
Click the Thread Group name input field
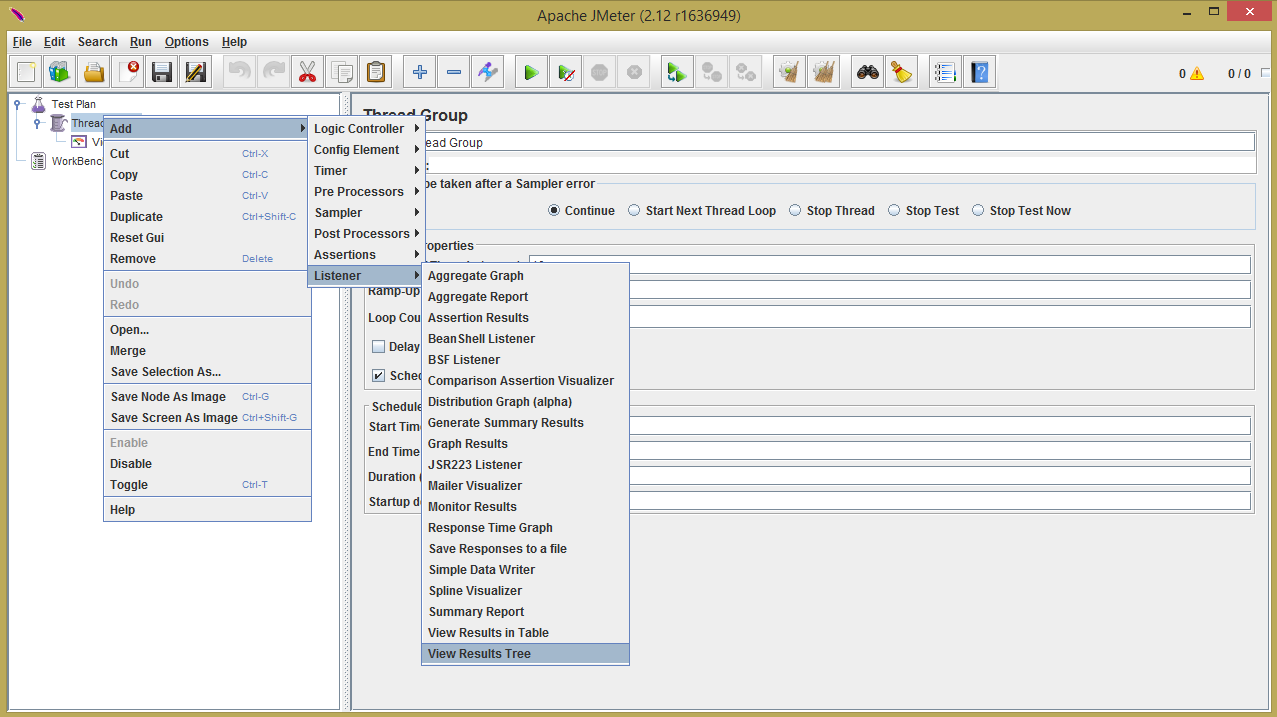coord(840,143)
